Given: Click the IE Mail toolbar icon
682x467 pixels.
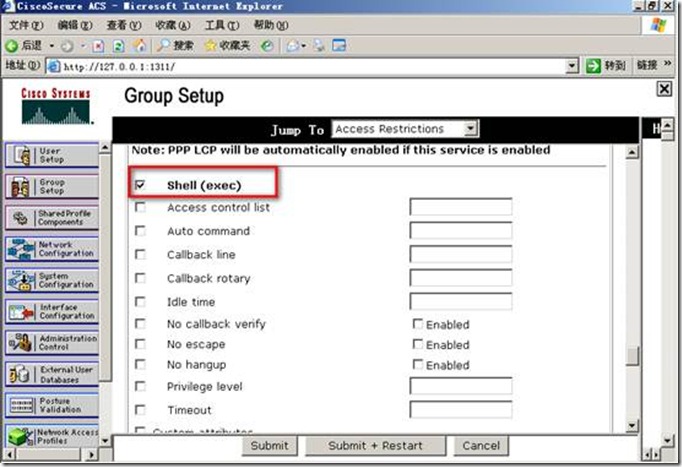Looking at the screenshot, I should click(293, 46).
